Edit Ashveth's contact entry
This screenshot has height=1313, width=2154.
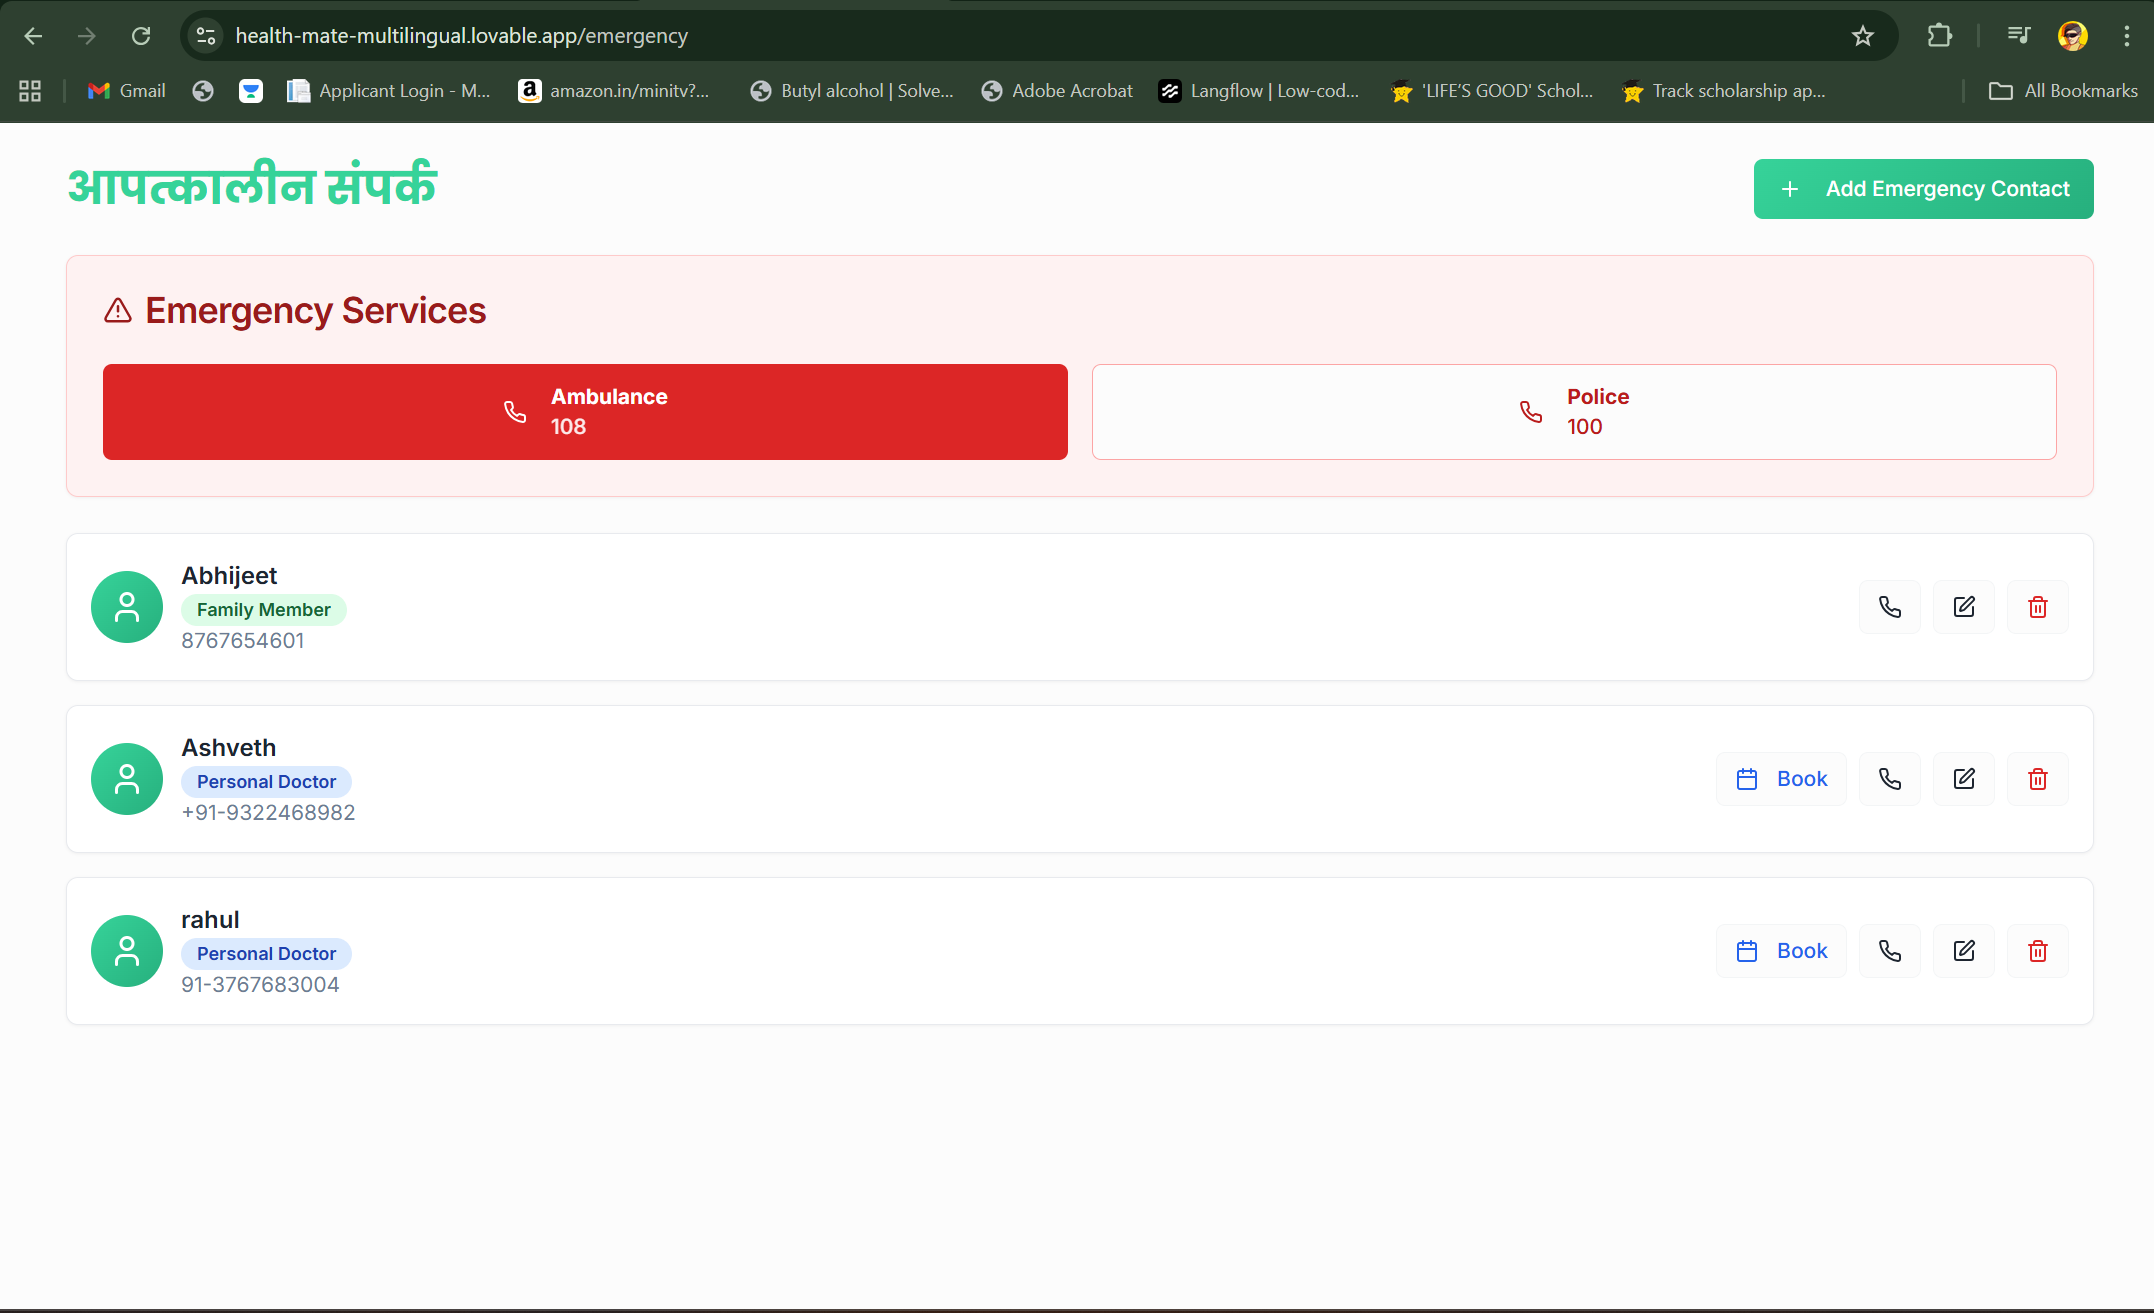click(1963, 779)
